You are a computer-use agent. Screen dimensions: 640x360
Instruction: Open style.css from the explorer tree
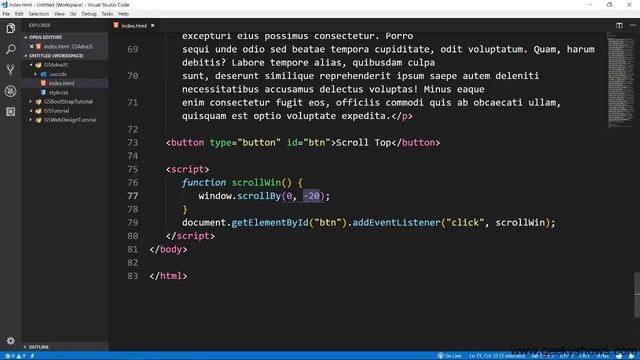(x=58, y=93)
